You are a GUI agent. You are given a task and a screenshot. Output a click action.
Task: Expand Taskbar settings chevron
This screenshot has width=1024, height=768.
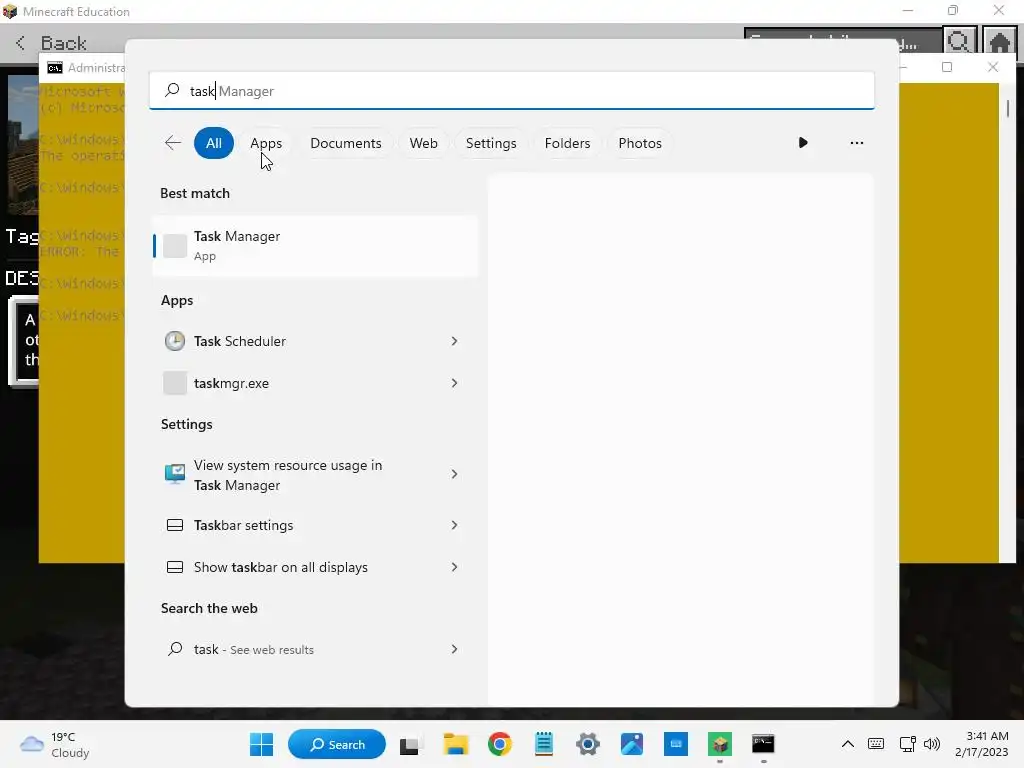(454, 525)
